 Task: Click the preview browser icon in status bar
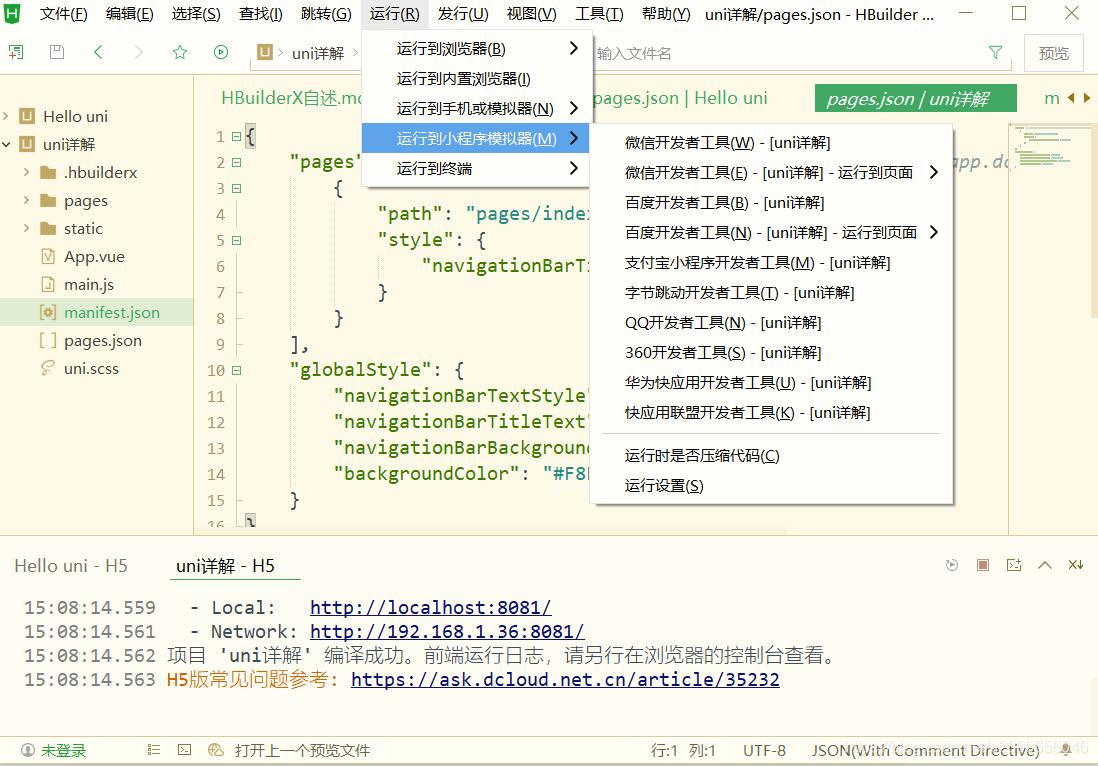(216, 750)
